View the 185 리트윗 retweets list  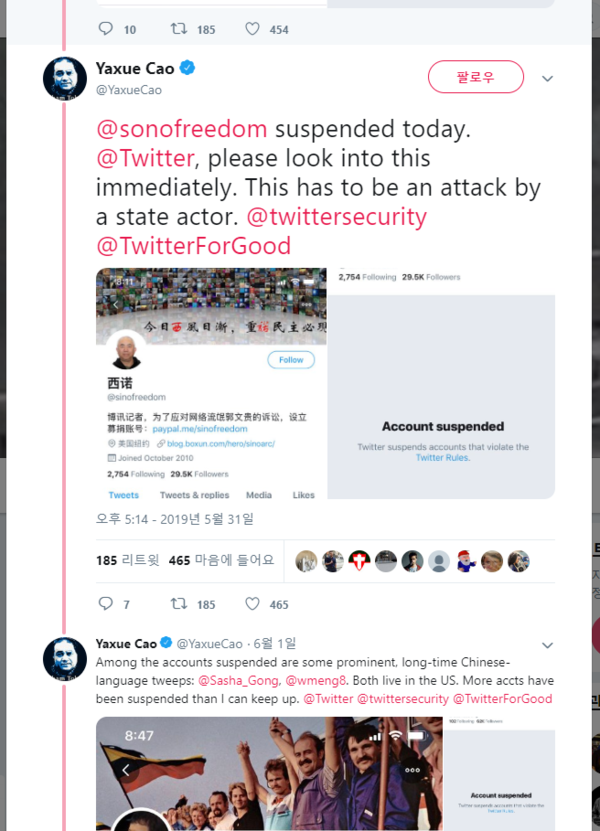click(128, 560)
